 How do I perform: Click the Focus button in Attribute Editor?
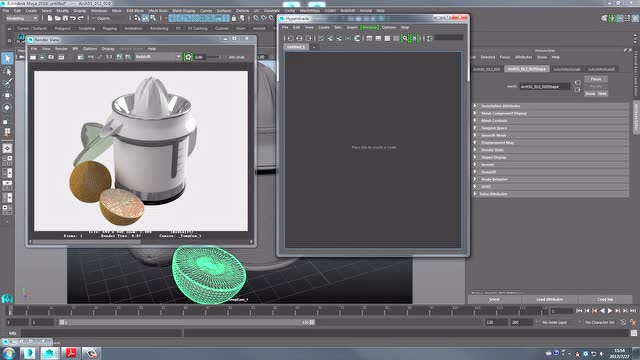click(596, 79)
